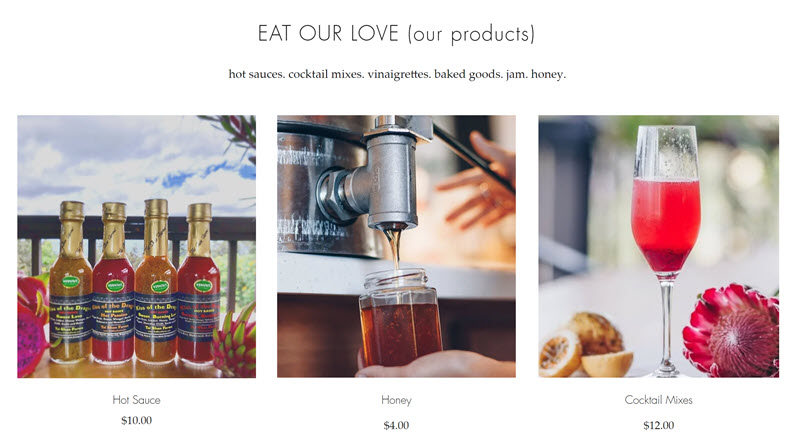Select the $12.00 price under Cocktail Mixes
This screenshot has width=800, height=447.
click(x=659, y=426)
